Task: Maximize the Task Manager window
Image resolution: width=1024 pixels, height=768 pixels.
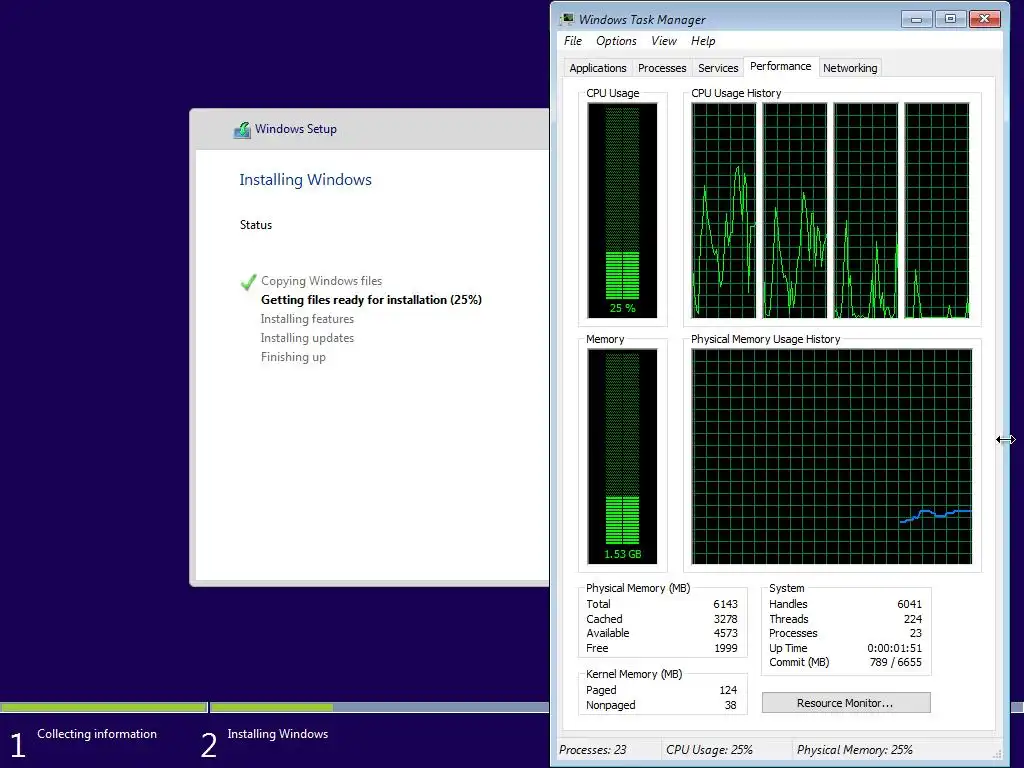Action: tap(950, 19)
